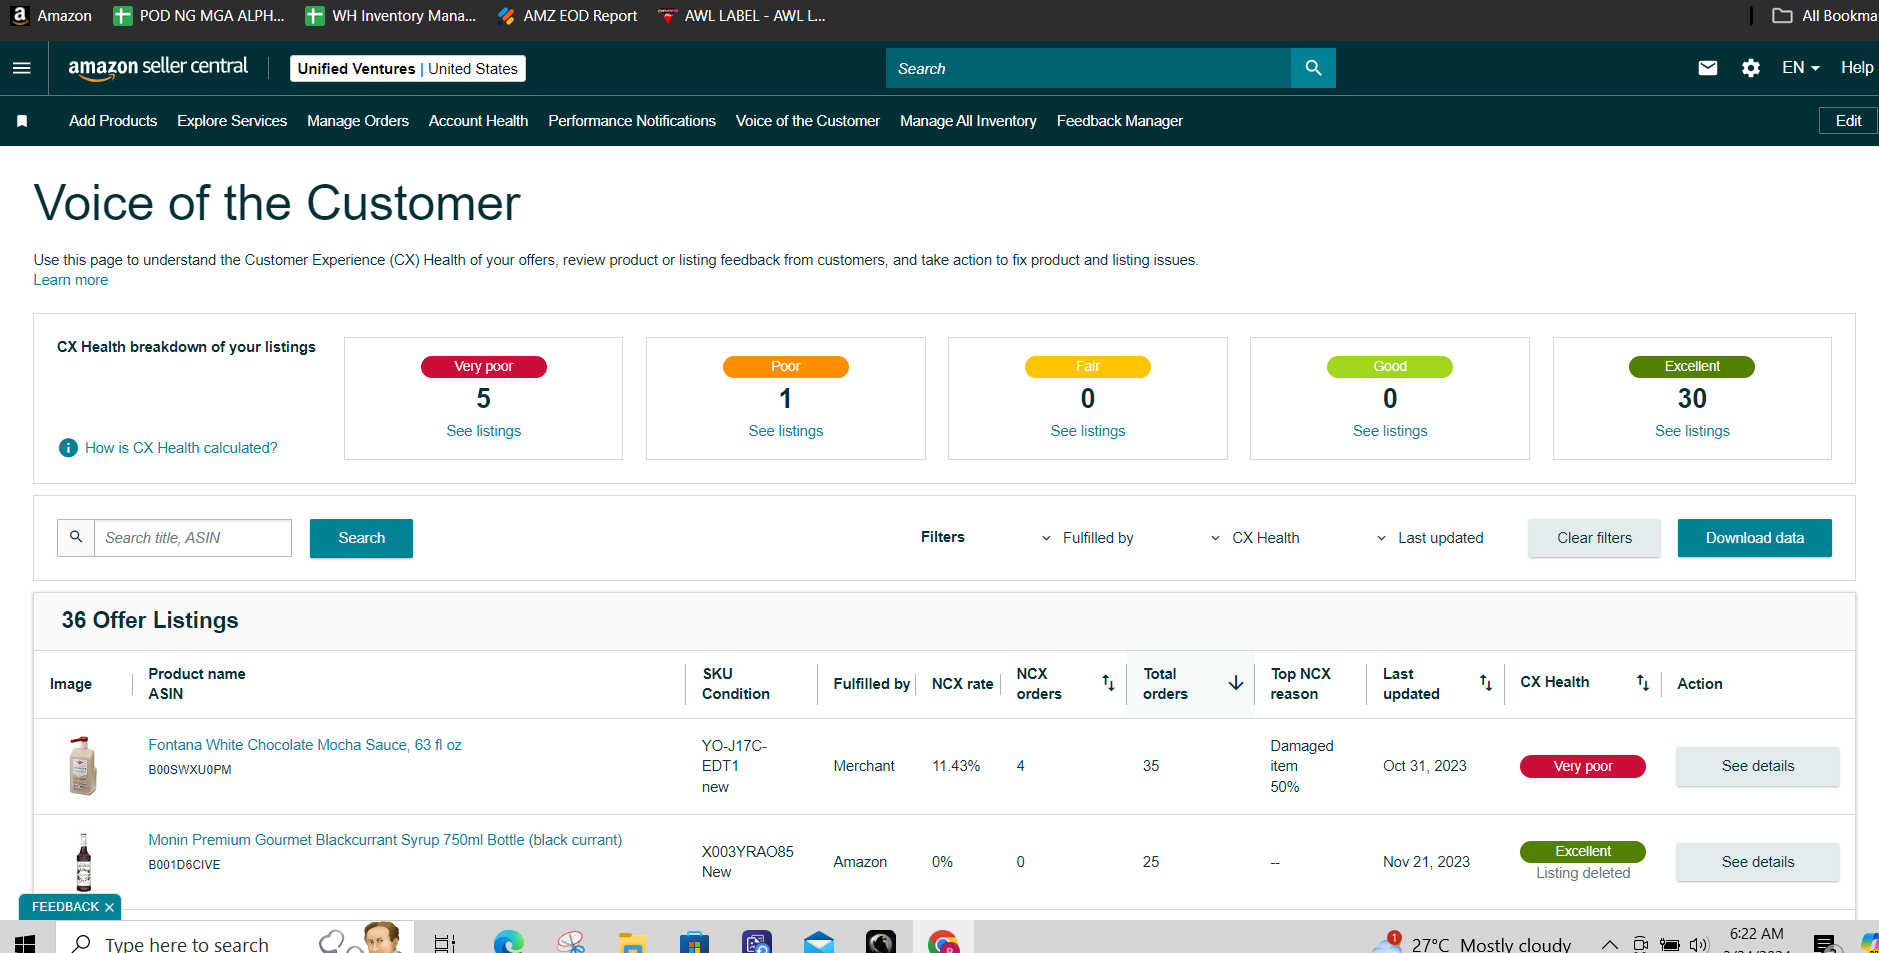Expand the CX Health filter dropdown

point(1254,538)
